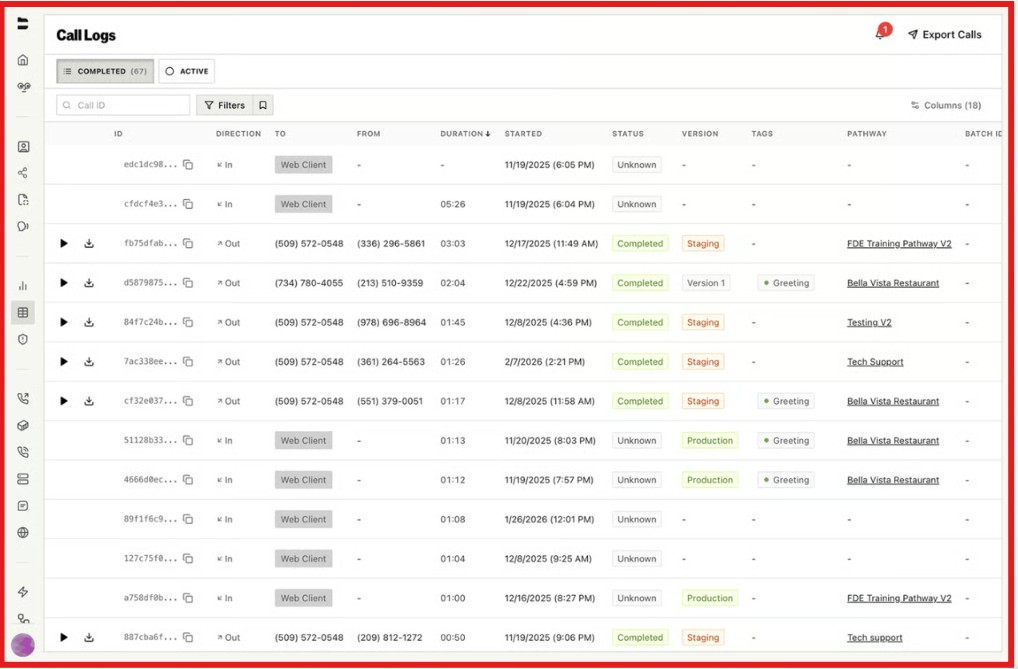Click the Status column header

[x=628, y=134]
